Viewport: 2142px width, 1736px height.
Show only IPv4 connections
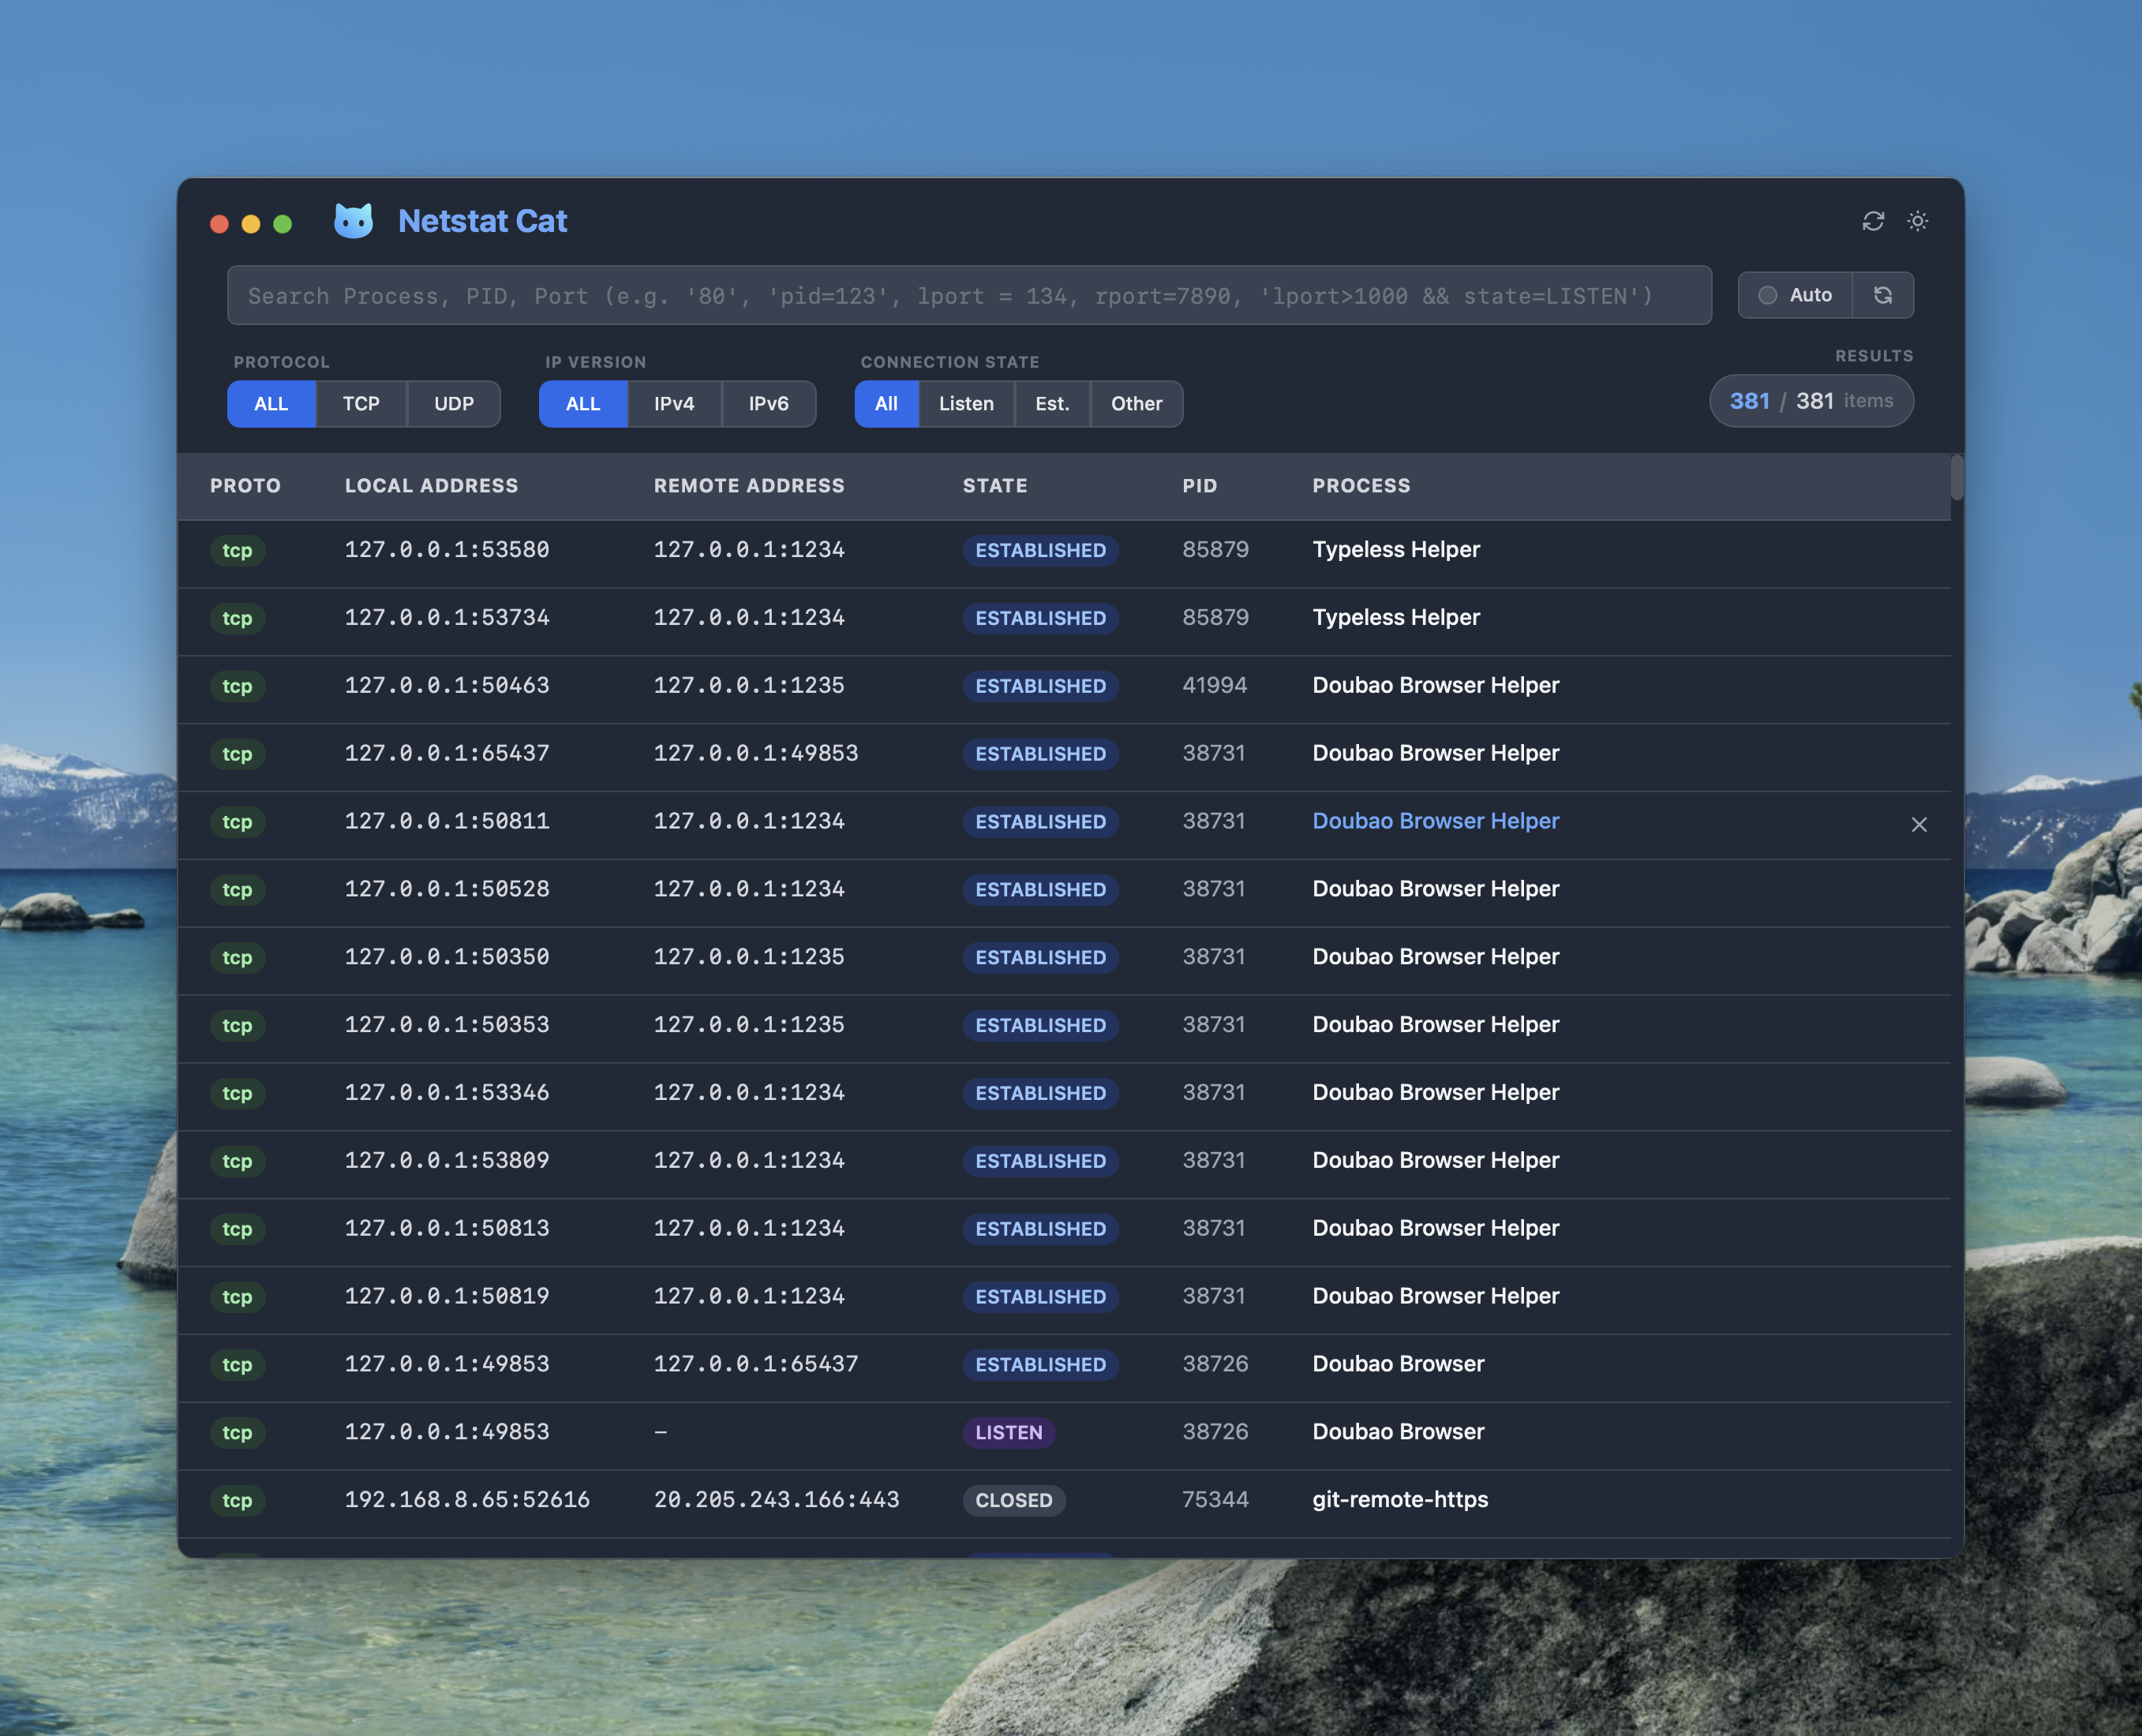click(673, 404)
